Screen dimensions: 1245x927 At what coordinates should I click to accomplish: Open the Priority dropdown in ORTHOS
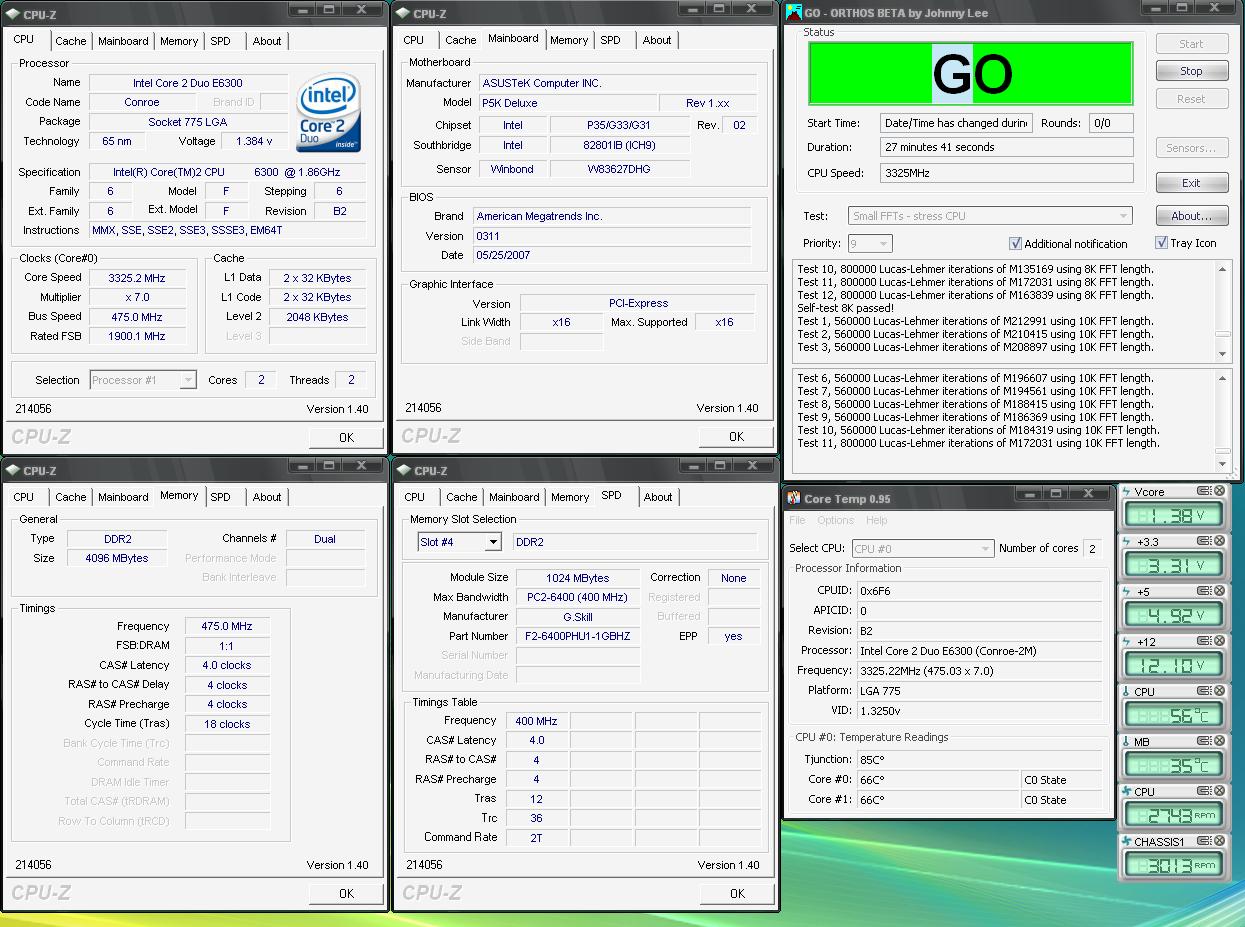coord(869,243)
